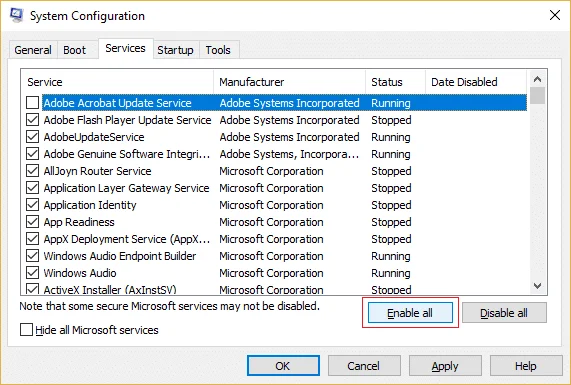The image size is (571, 385).
Task: Click the Disable all button
Action: pos(504,313)
